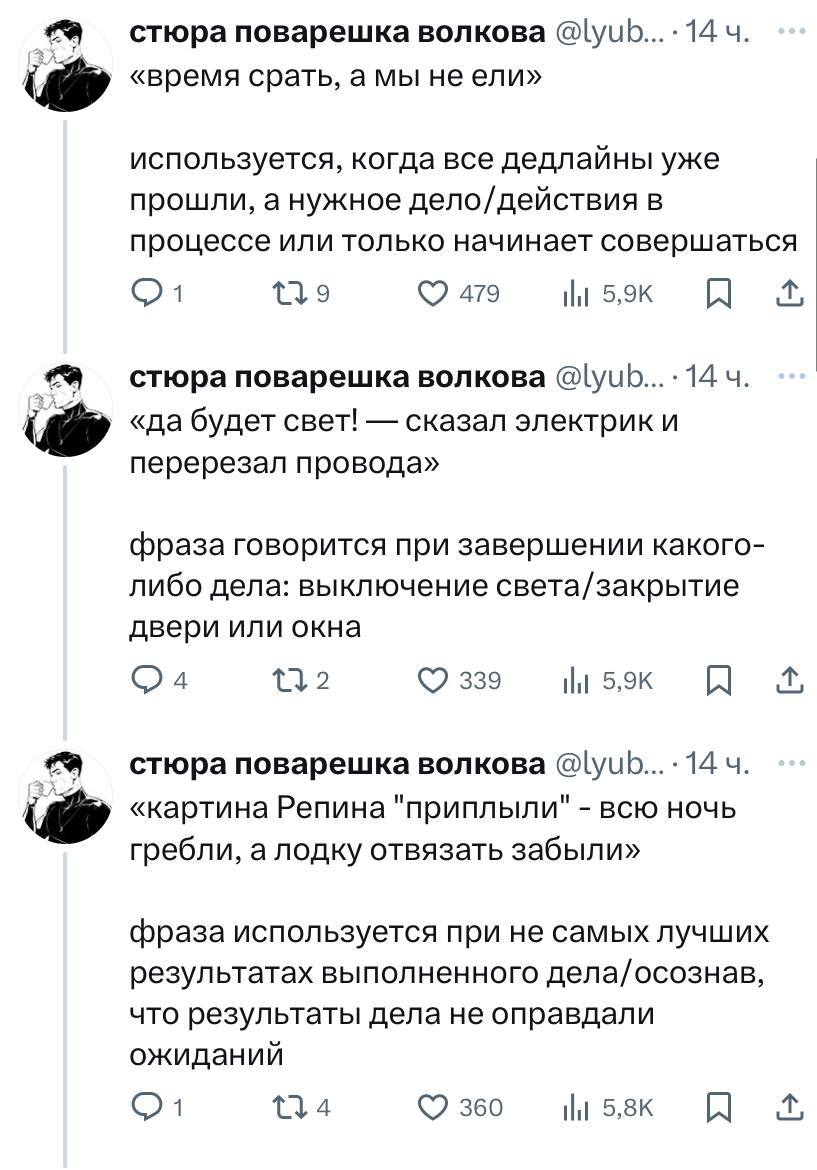Image resolution: width=817 pixels, height=1170 pixels.
Task: Like the tweet with 339 likes
Action: point(435,680)
